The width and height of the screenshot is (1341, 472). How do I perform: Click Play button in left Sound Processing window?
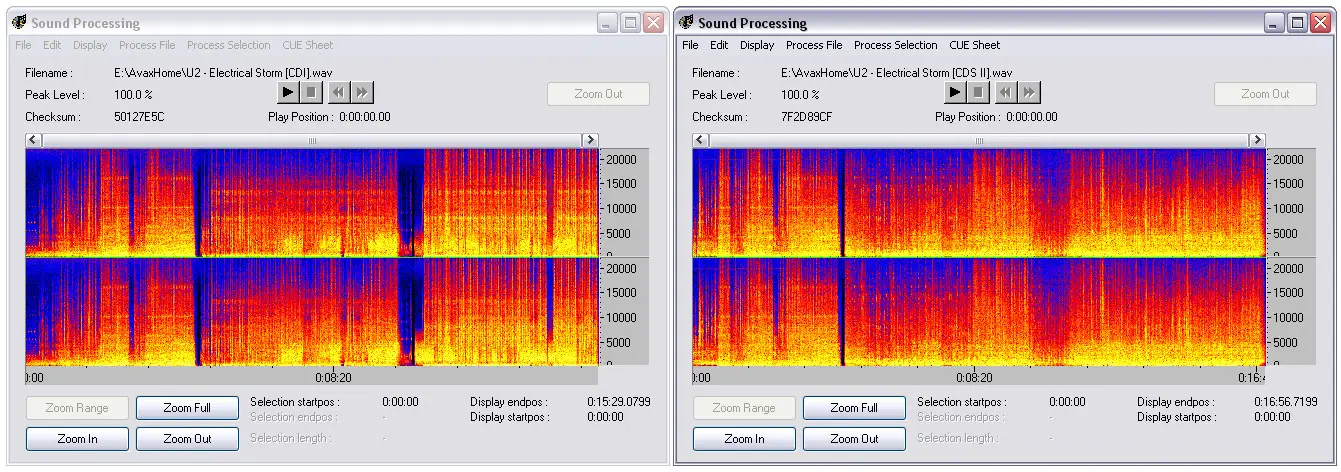[287, 93]
